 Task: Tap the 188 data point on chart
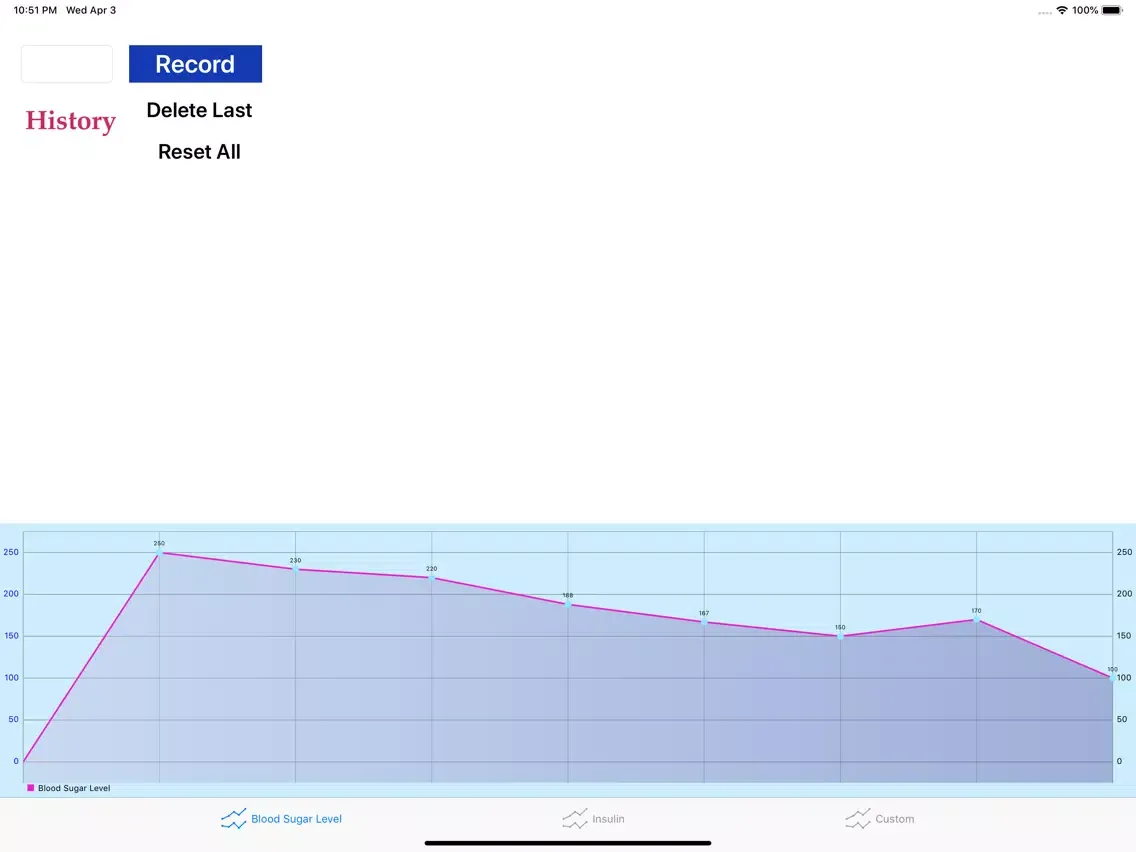[568, 604]
